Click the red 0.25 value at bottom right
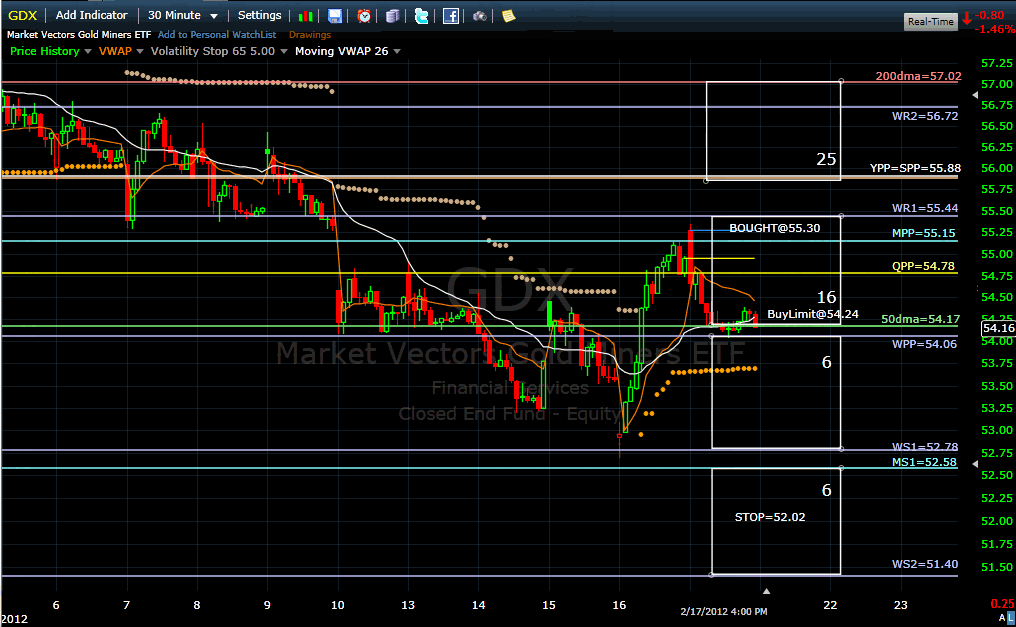This screenshot has width=1016, height=627. click(1002, 603)
